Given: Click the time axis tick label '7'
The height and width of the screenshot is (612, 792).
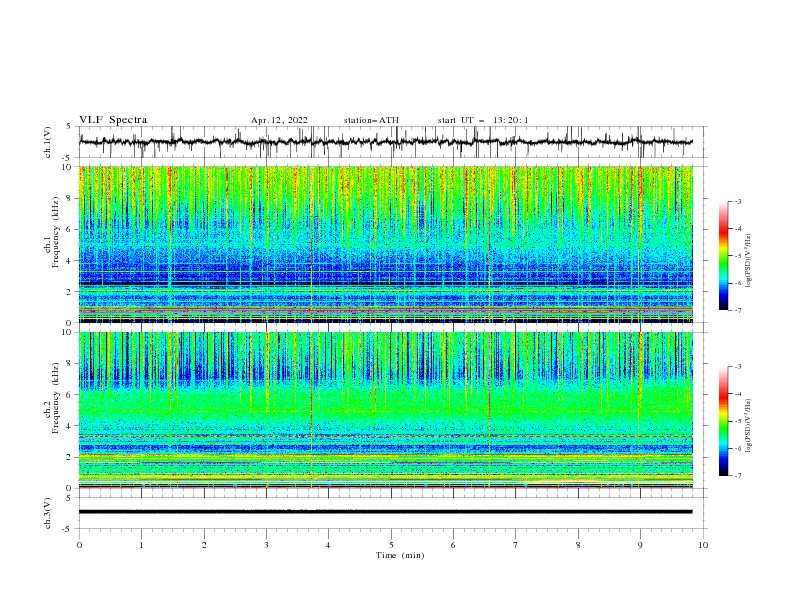Looking at the screenshot, I should (x=516, y=545).
